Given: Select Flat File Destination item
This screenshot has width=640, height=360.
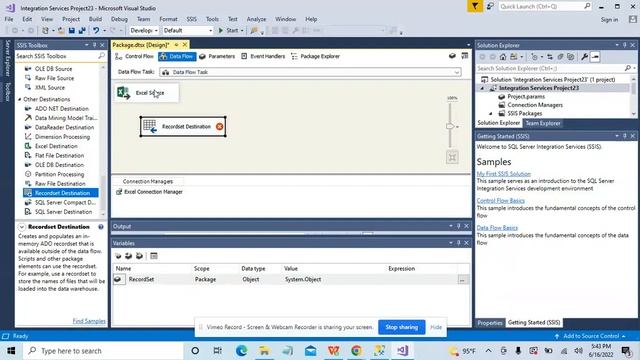Looking at the screenshot, I should pyautogui.click(x=59, y=156).
